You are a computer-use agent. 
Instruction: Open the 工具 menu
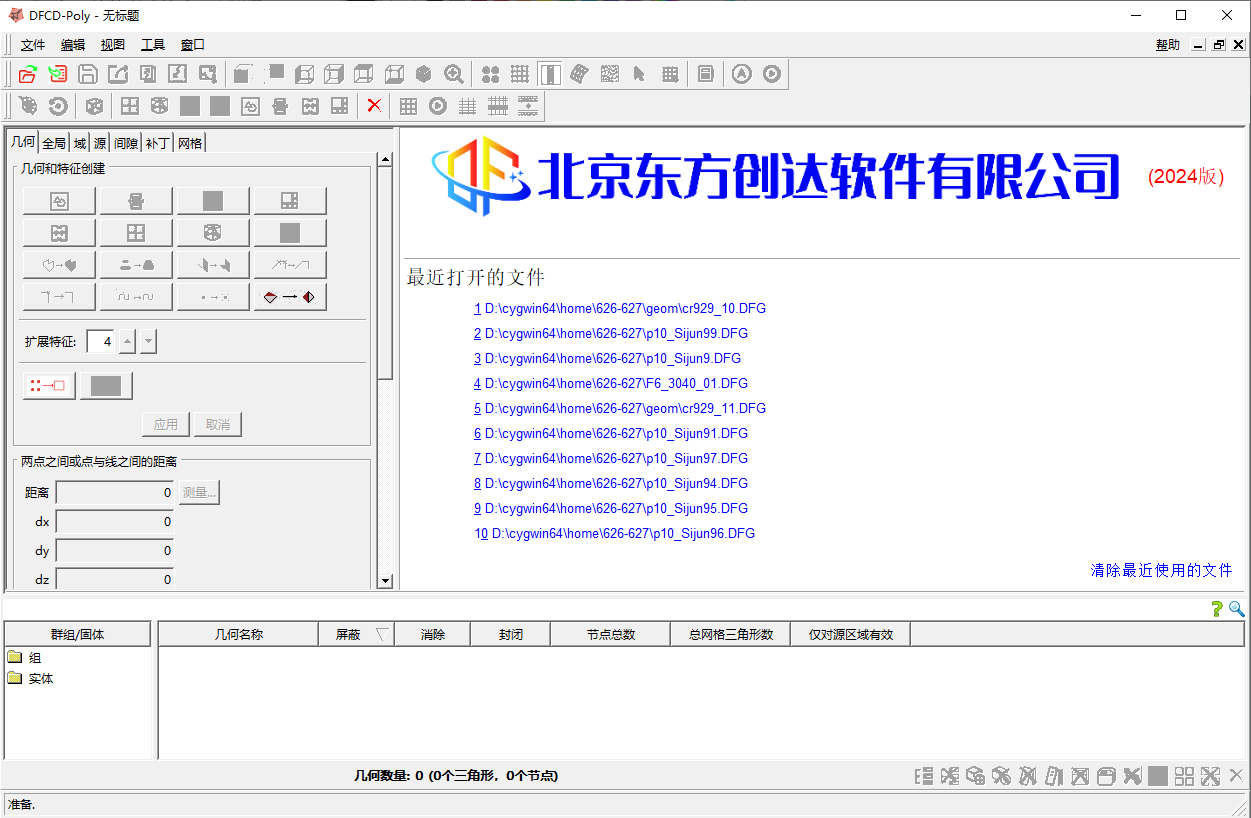click(x=153, y=45)
